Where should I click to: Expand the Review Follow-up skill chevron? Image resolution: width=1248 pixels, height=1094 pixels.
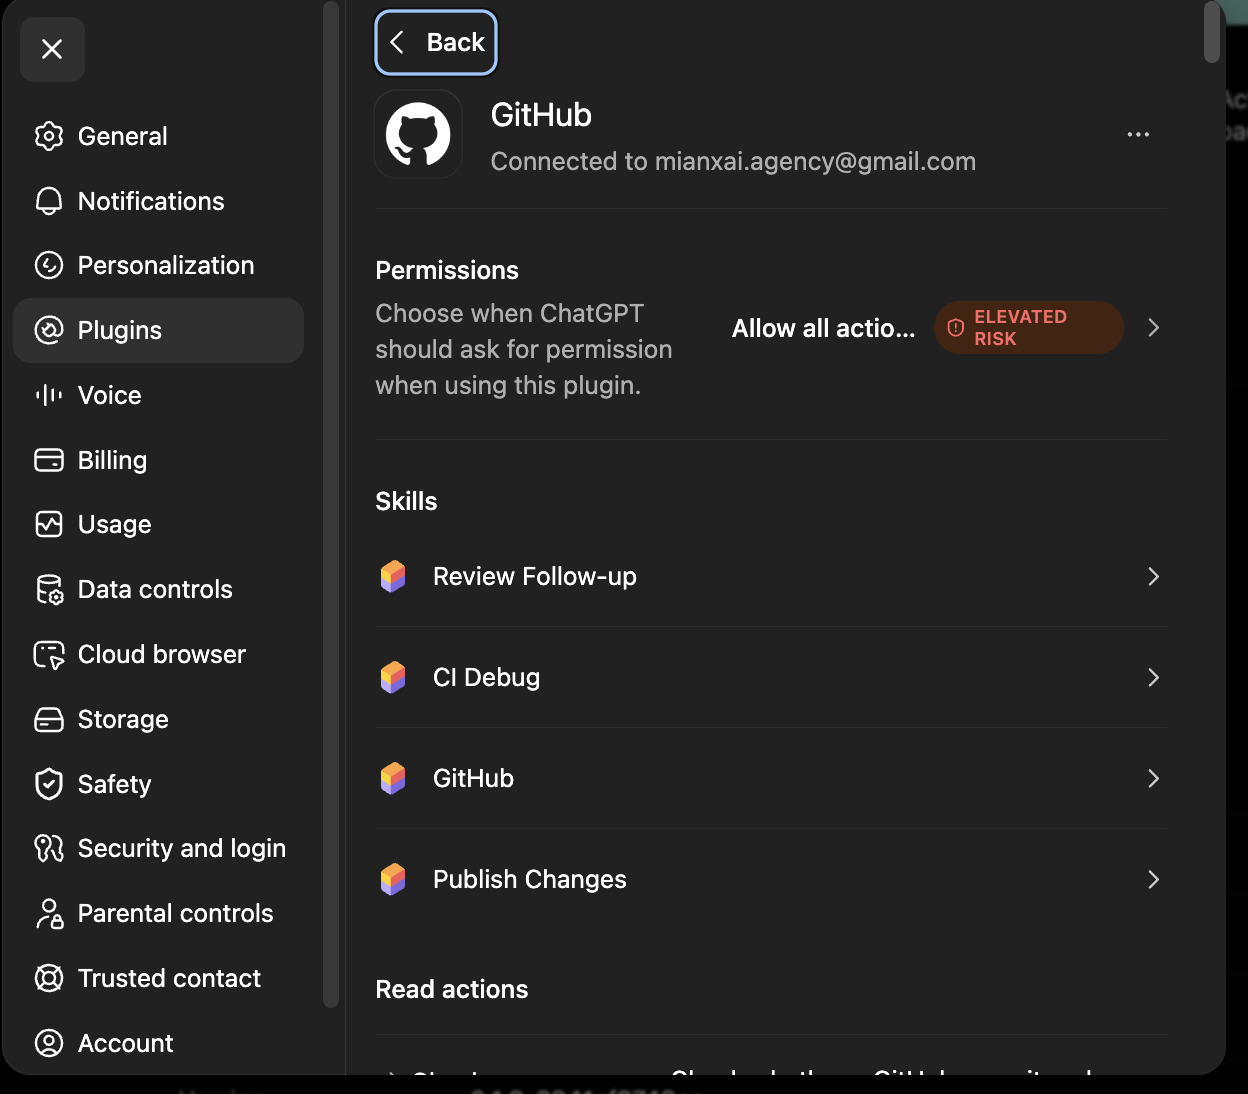pyautogui.click(x=1153, y=576)
